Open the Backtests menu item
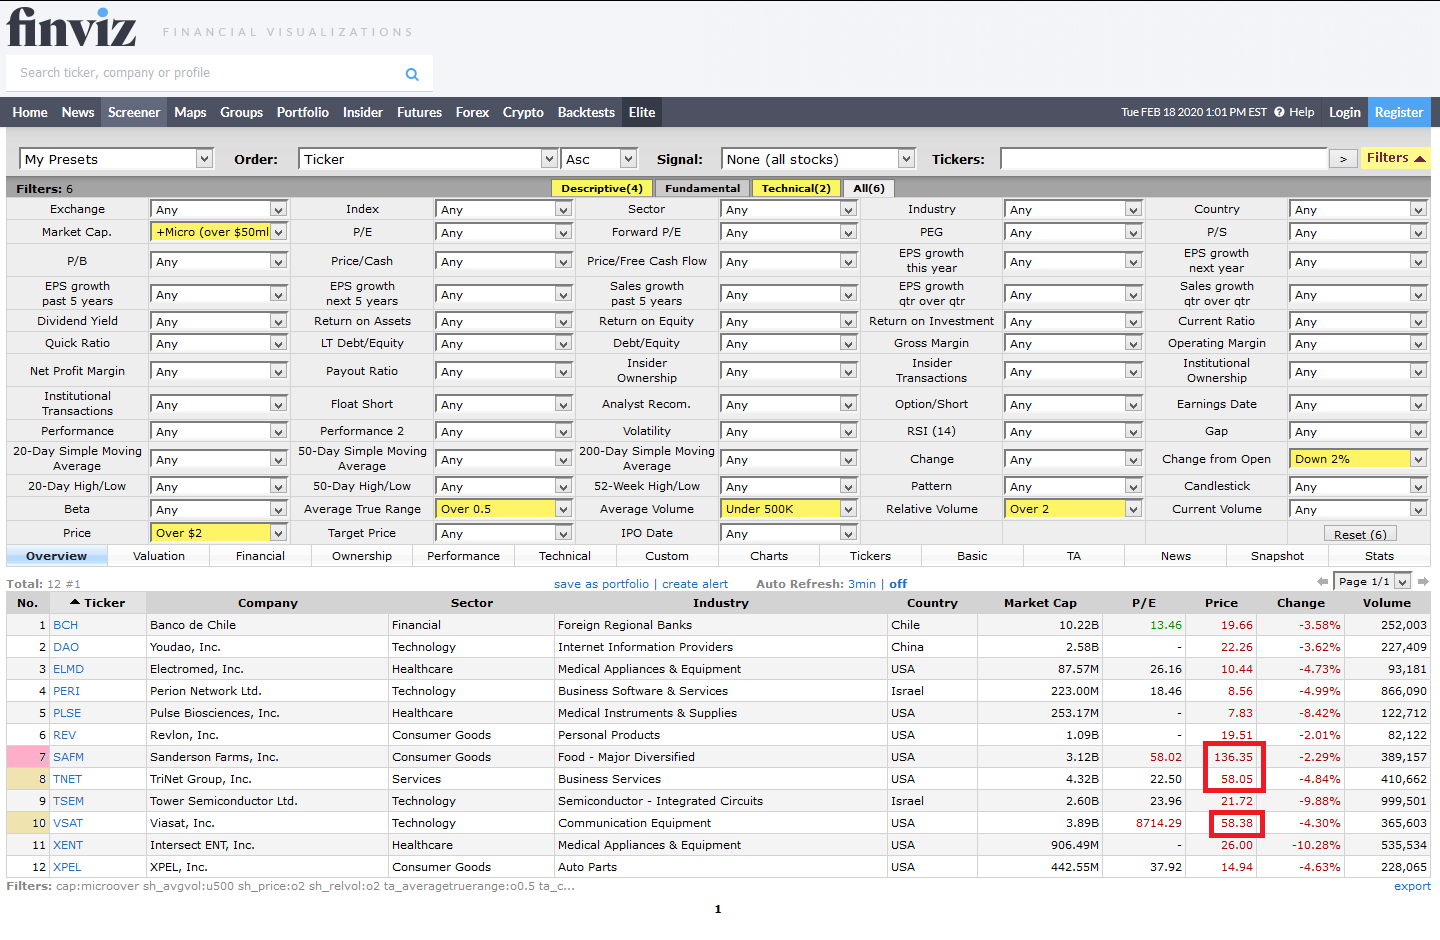1440x940 pixels. click(x=586, y=112)
